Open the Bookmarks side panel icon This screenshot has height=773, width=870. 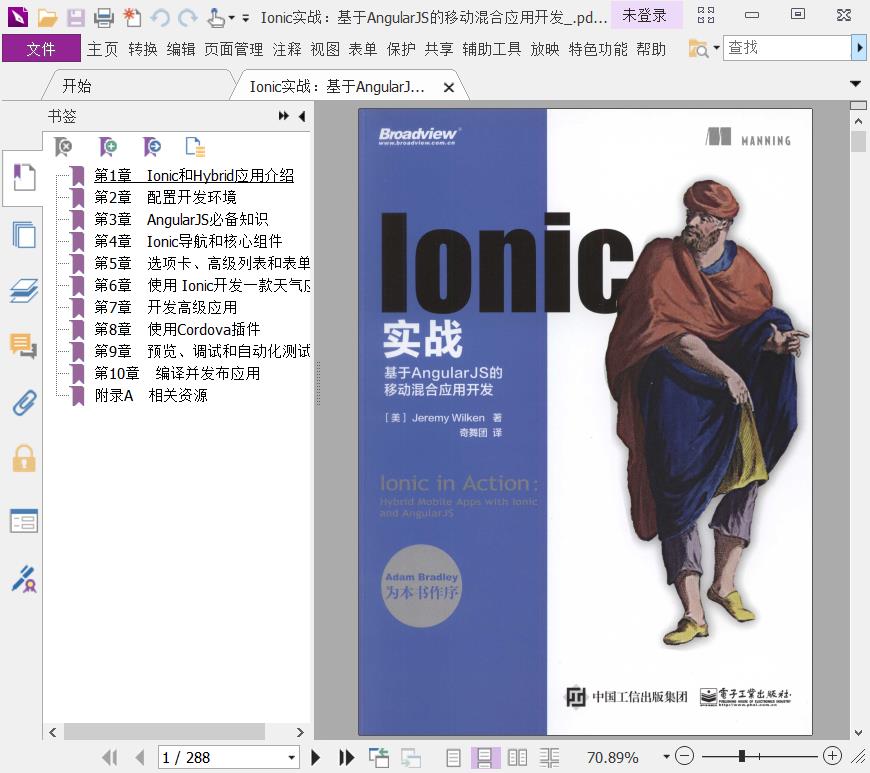pyautogui.click(x=24, y=178)
